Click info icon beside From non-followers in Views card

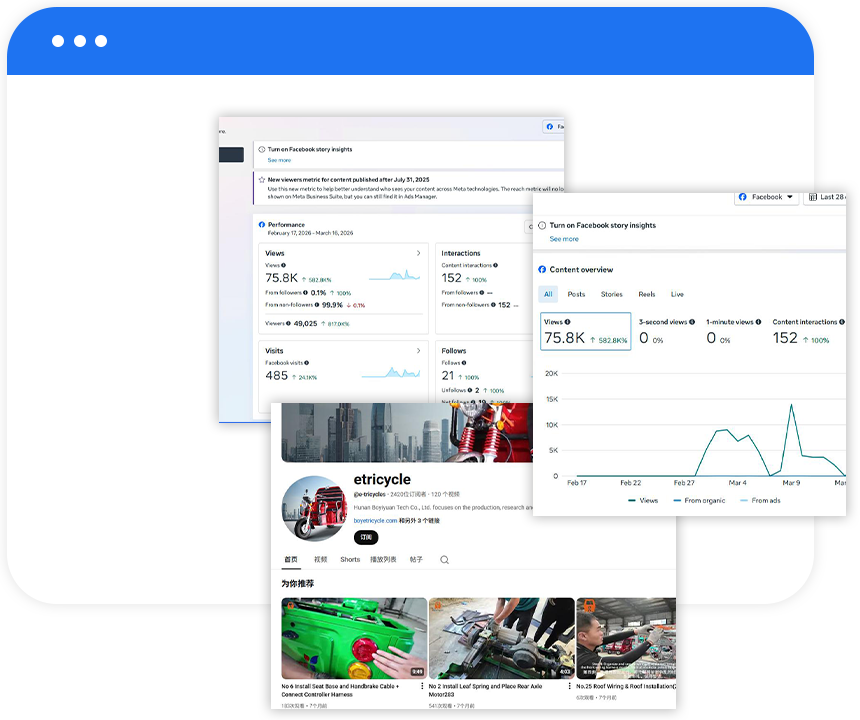coord(317,305)
